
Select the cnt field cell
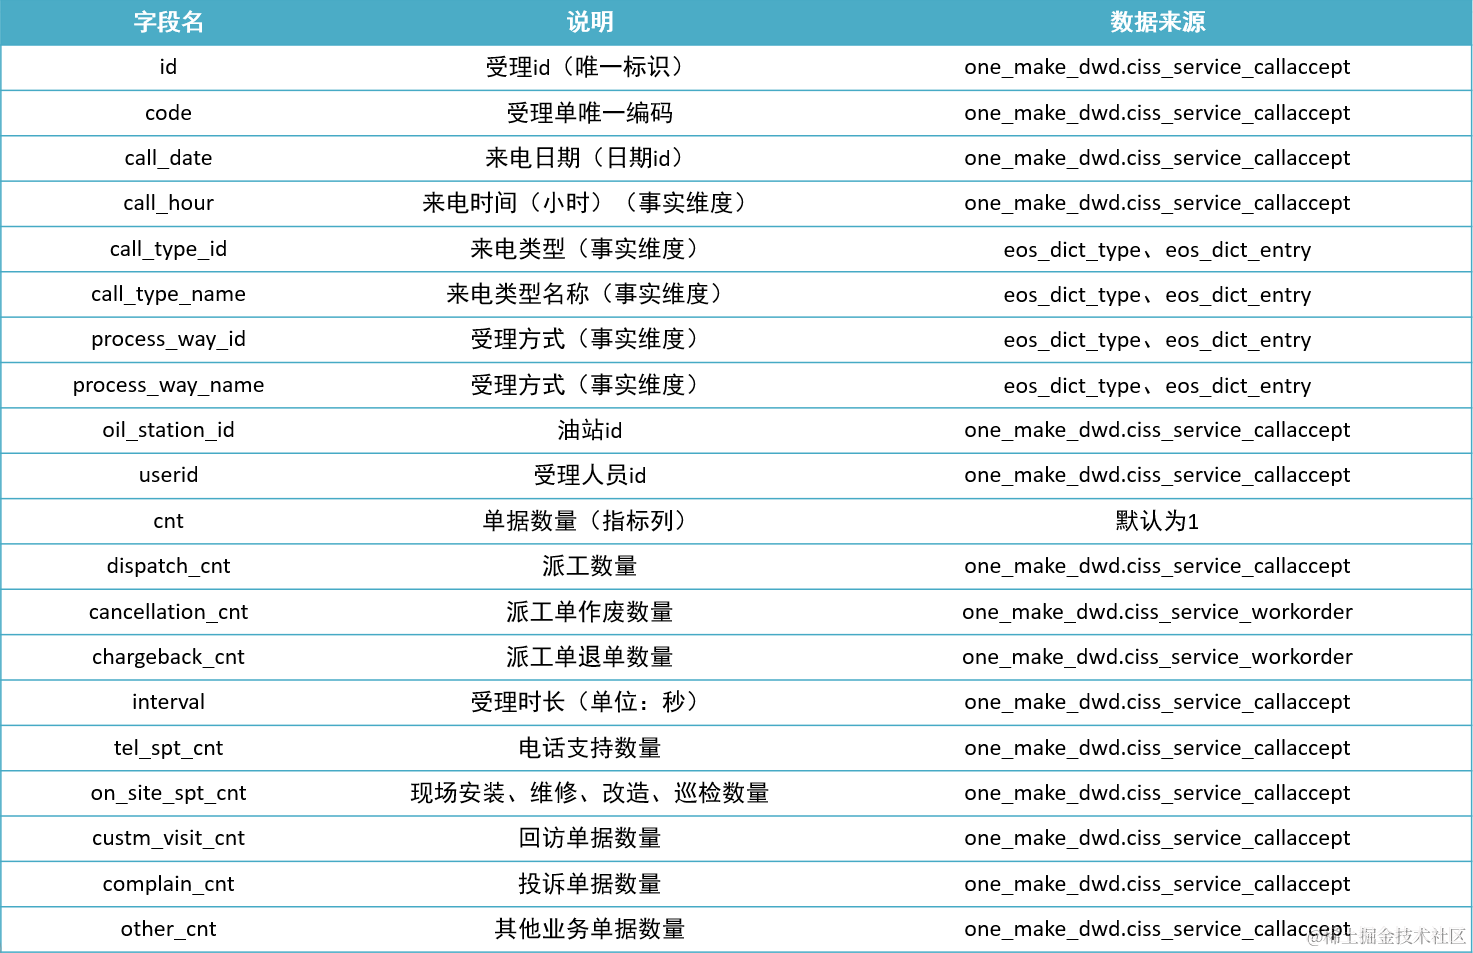168,521
